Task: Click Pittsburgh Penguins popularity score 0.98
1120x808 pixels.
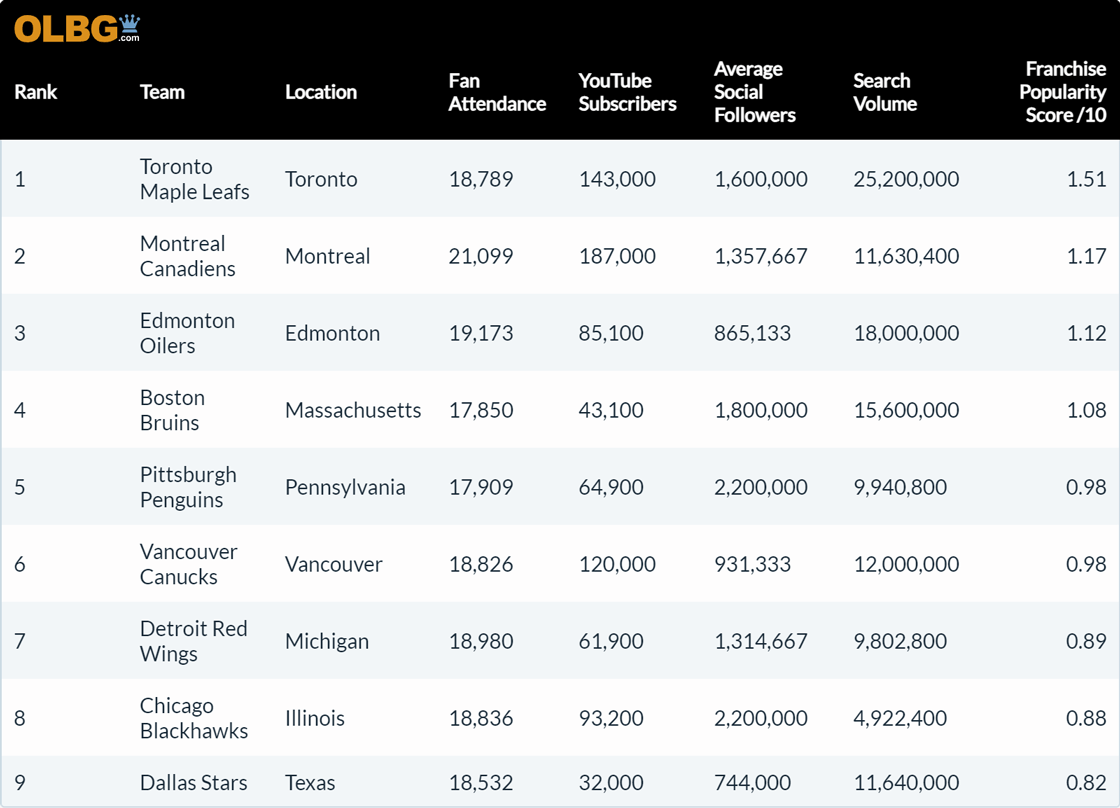Action: pos(1086,487)
